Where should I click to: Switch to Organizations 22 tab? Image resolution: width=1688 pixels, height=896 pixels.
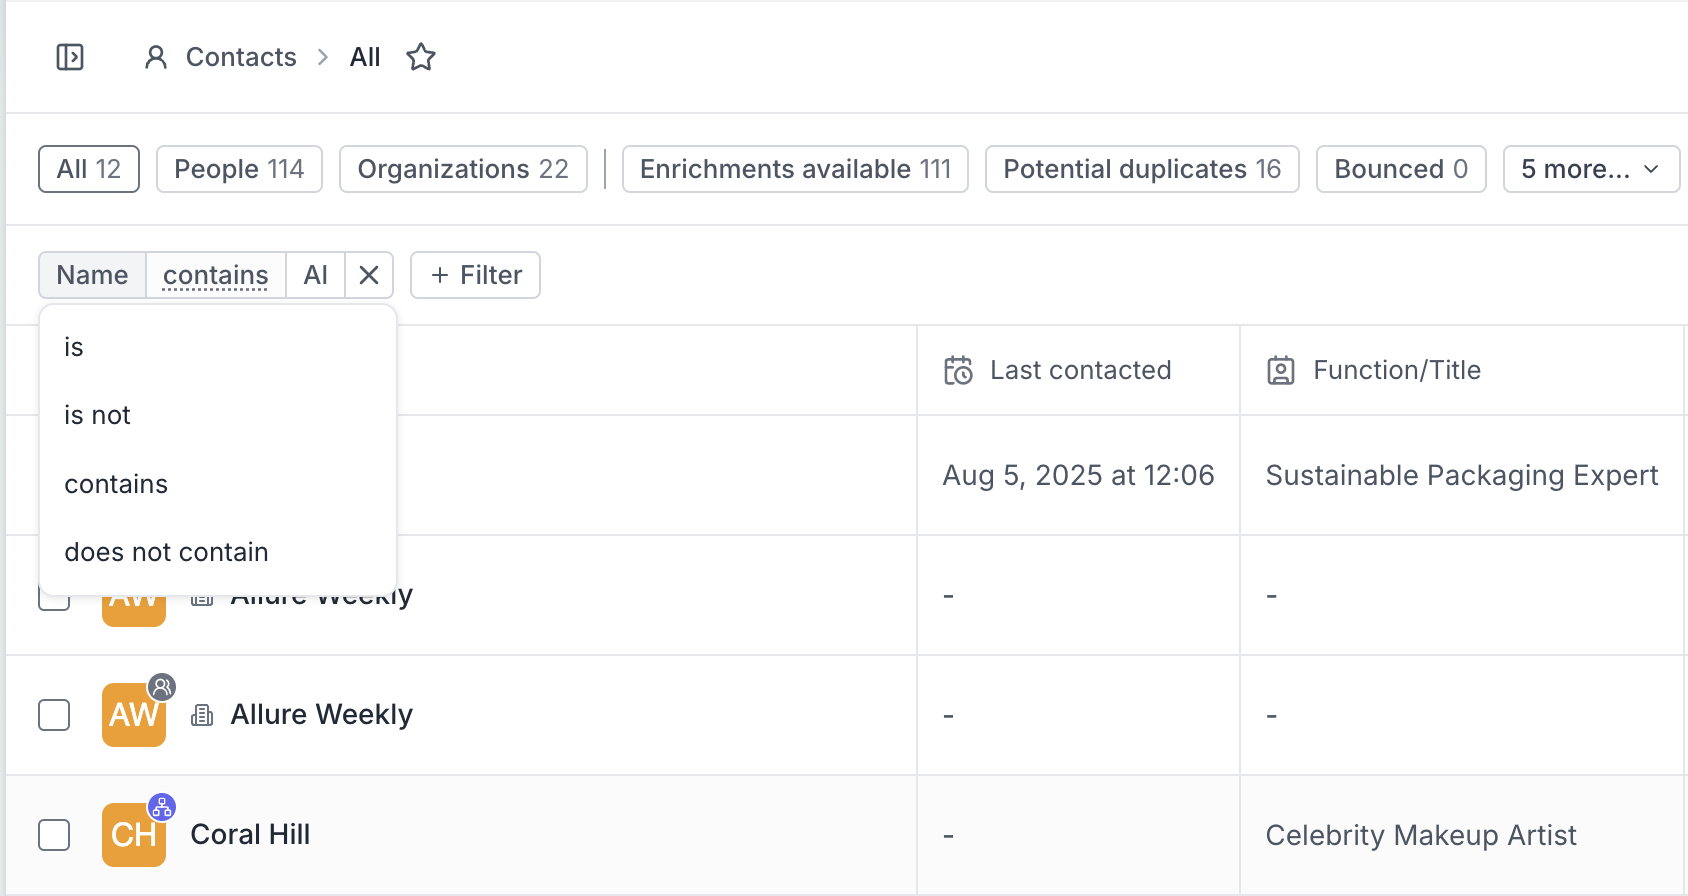click(x=463, y=169)
